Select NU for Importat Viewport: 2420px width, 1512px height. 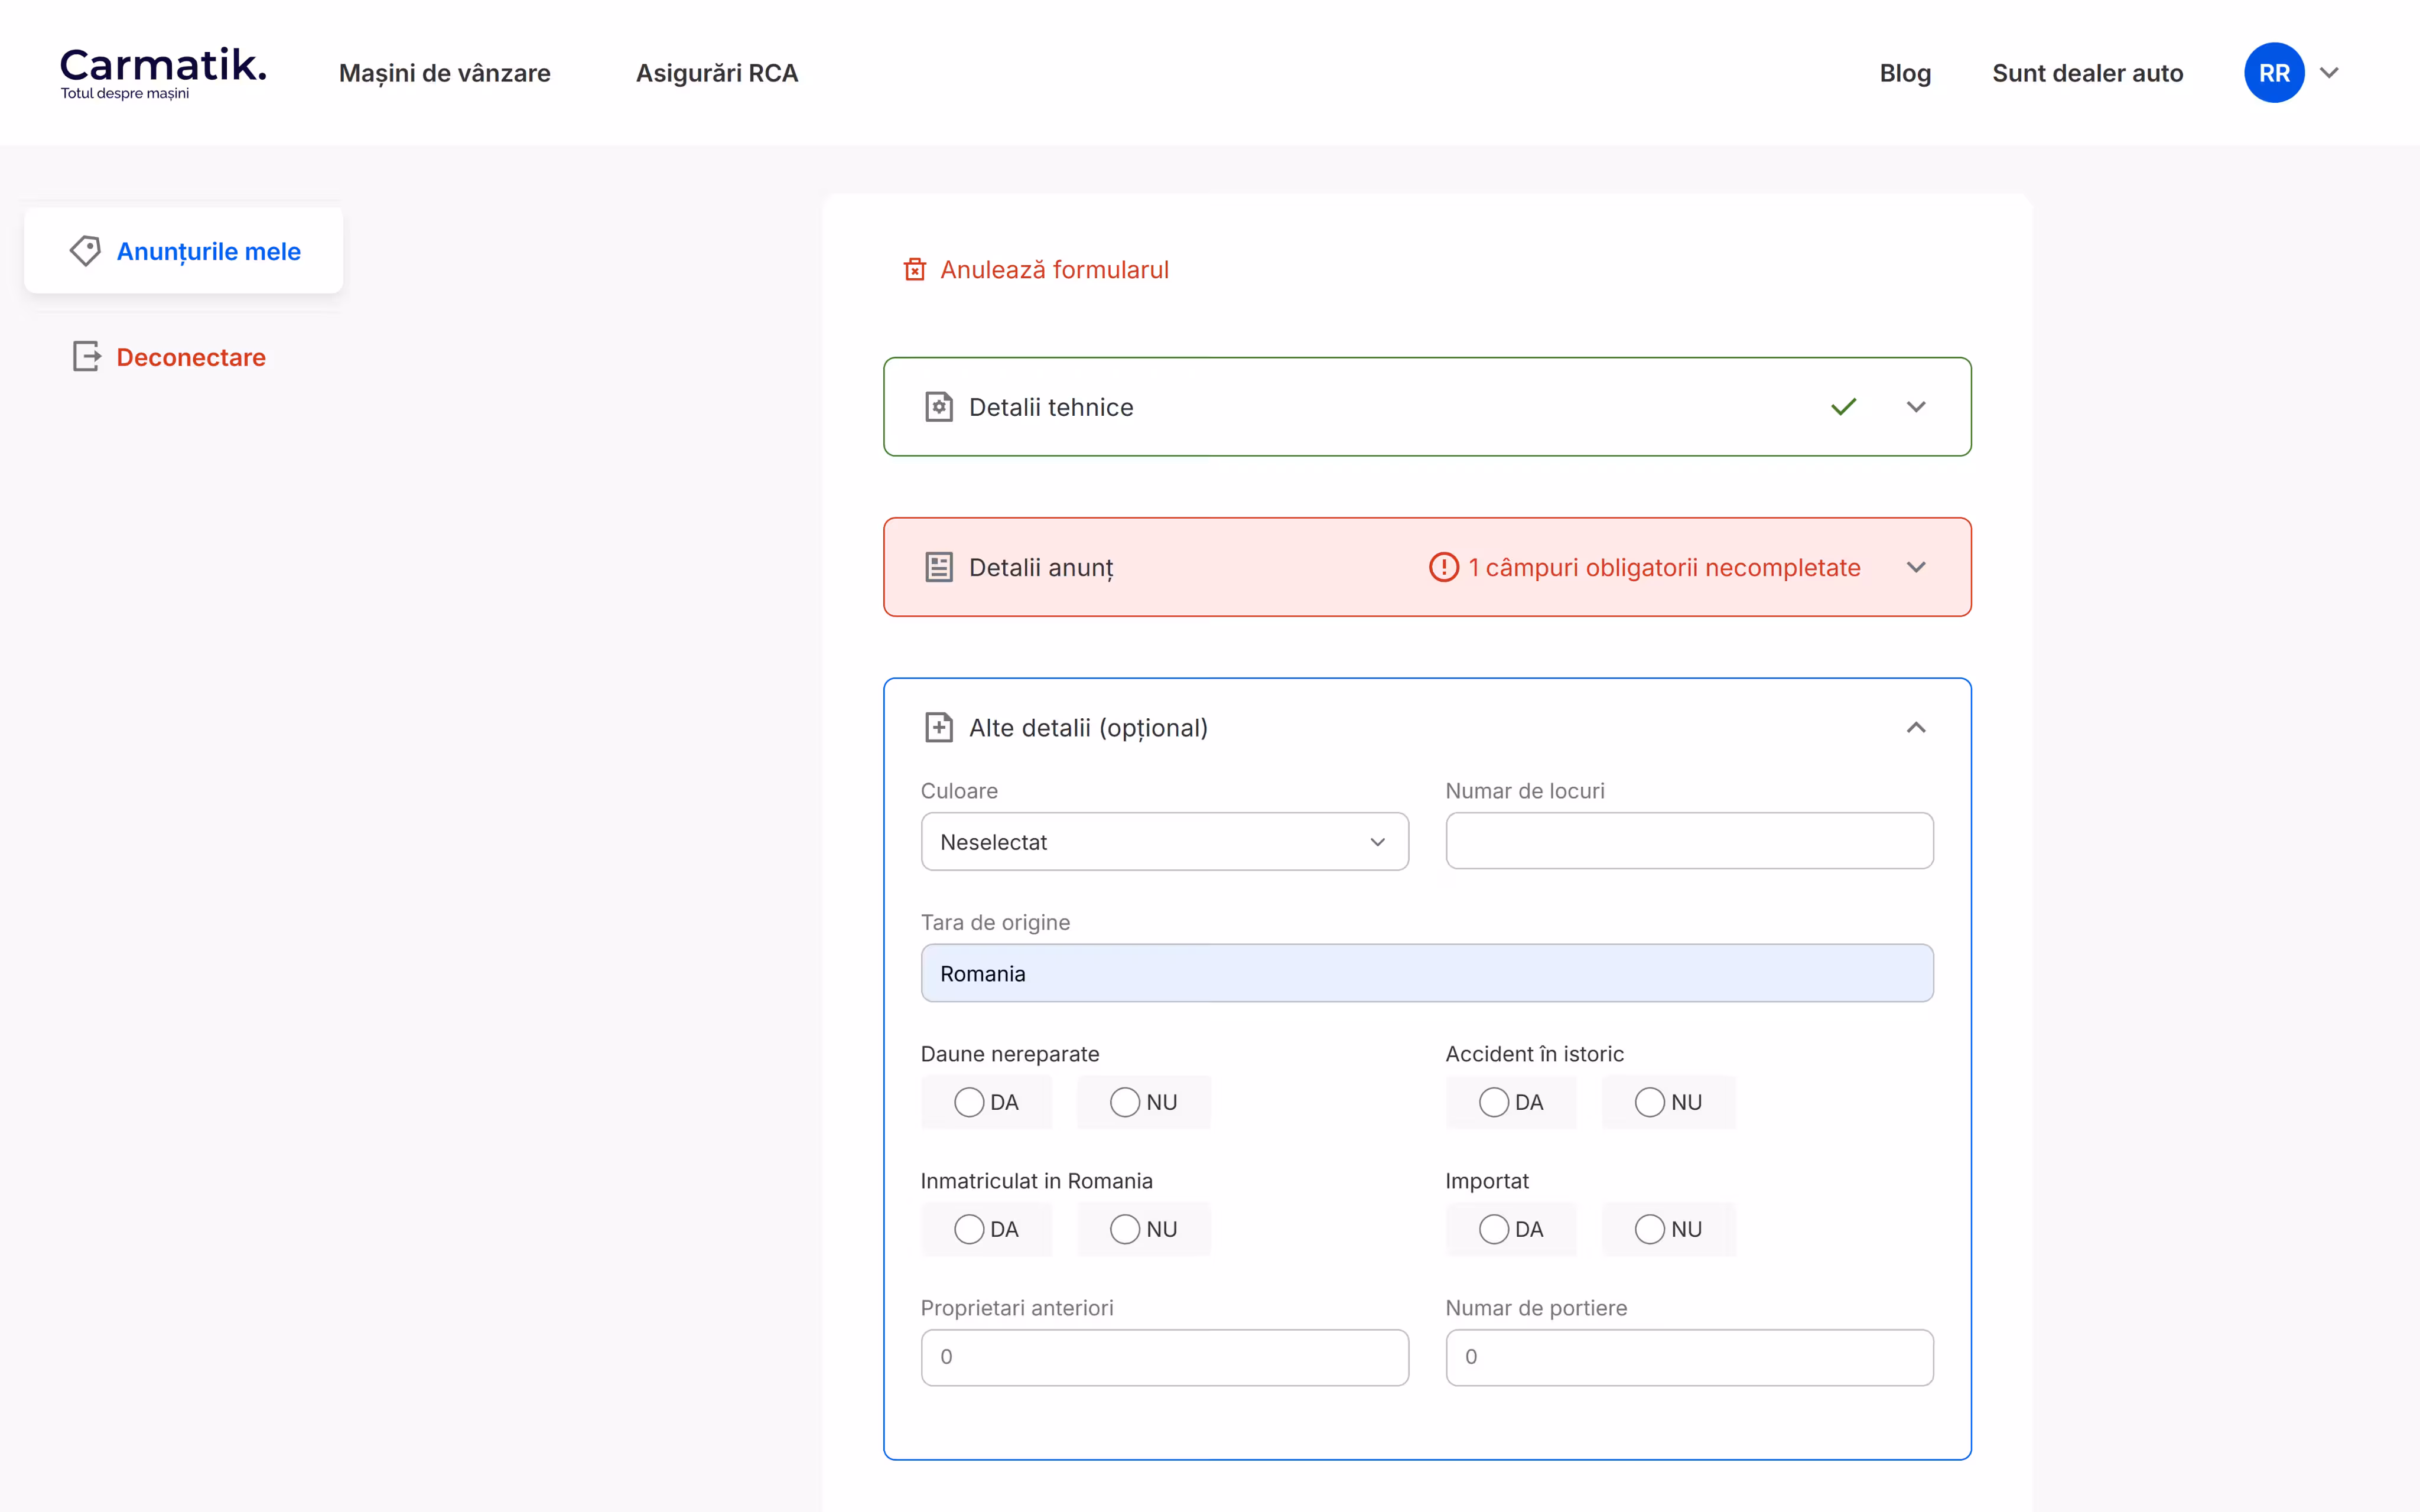coord(1668,1229)
